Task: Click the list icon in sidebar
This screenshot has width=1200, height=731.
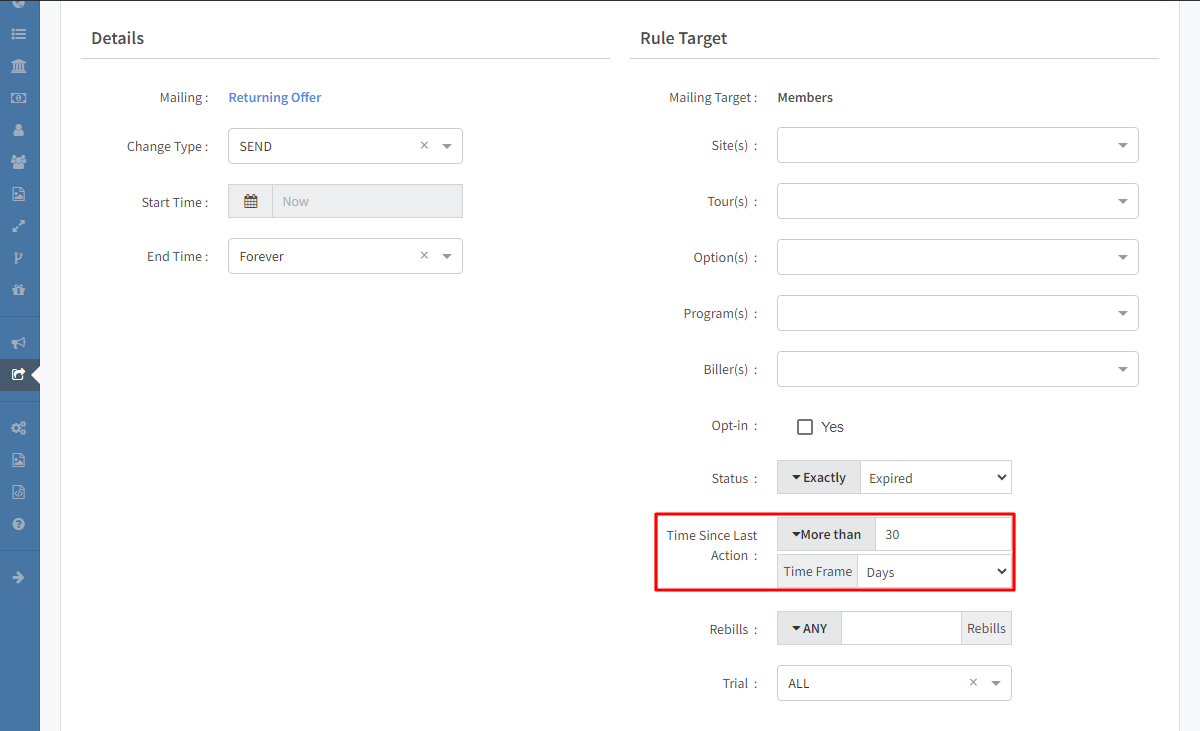Action: [18, 34]
